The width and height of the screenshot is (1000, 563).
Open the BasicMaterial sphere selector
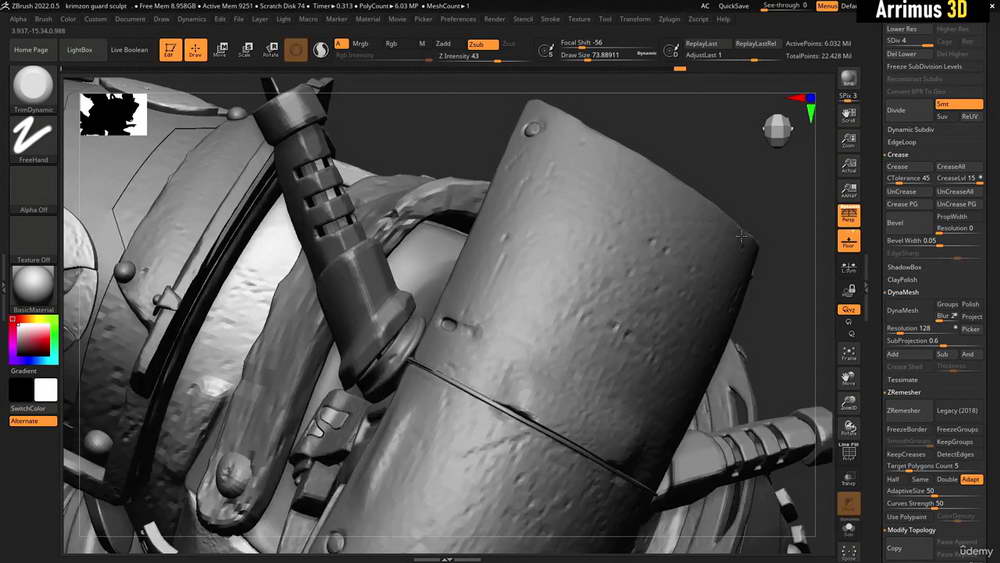click(33, 289)
